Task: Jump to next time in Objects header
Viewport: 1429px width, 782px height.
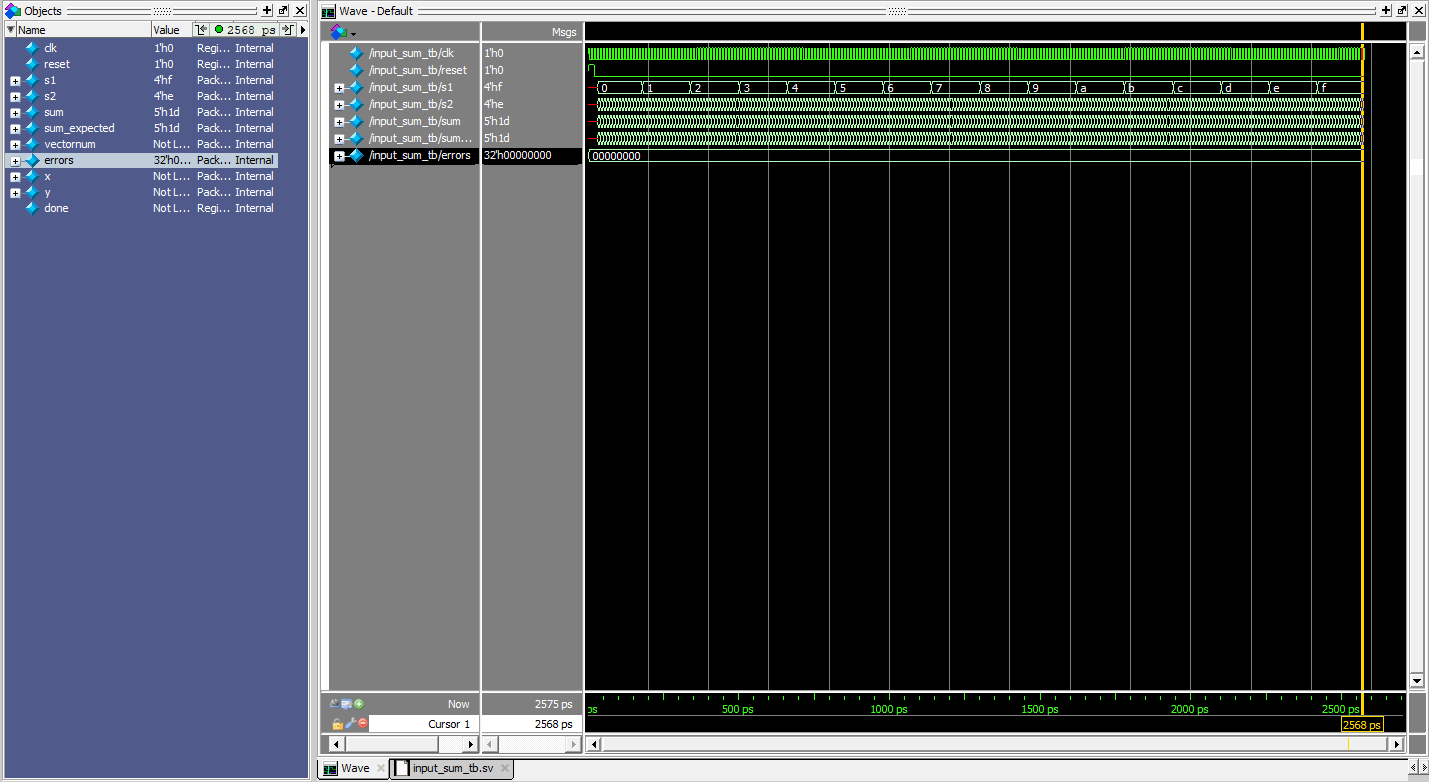Action: point(288,30)
